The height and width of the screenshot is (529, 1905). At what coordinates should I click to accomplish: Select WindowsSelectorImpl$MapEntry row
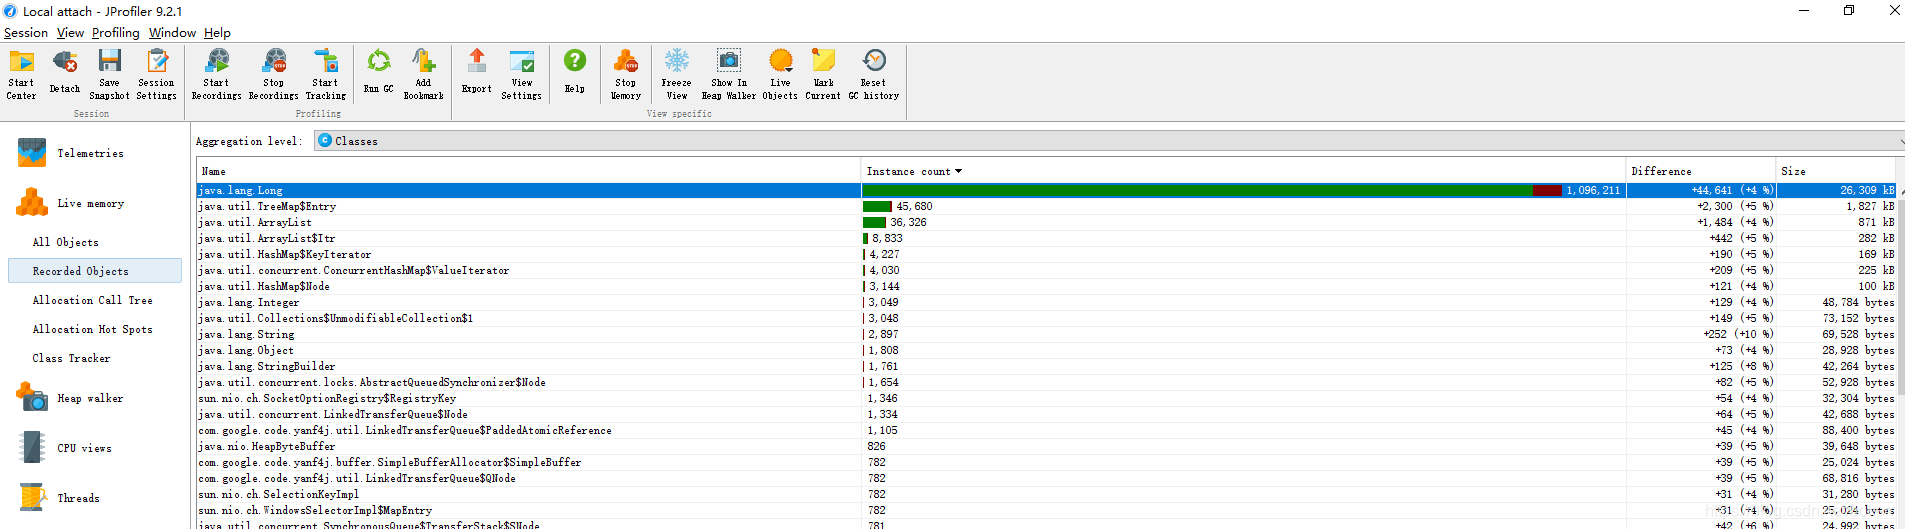tap(1046, 510)
